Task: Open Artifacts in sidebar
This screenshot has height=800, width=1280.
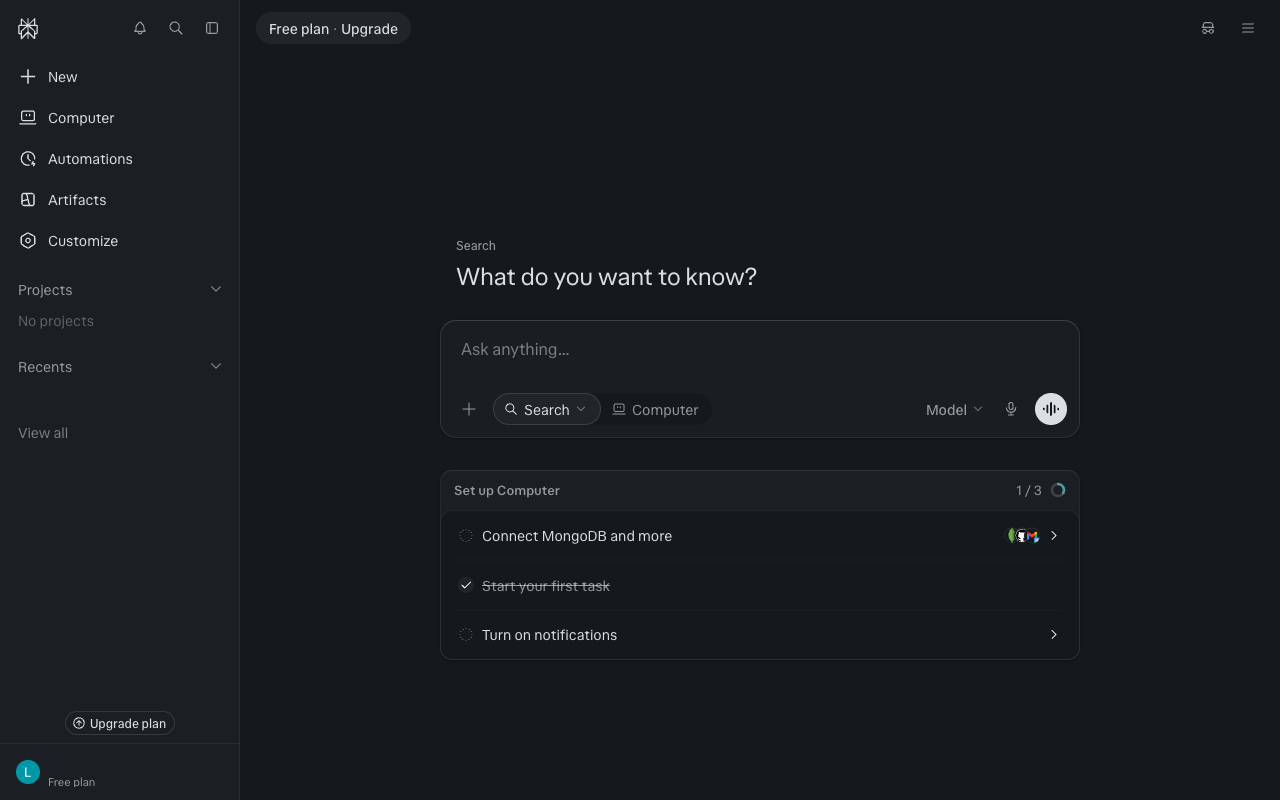Action: point(120,200)
